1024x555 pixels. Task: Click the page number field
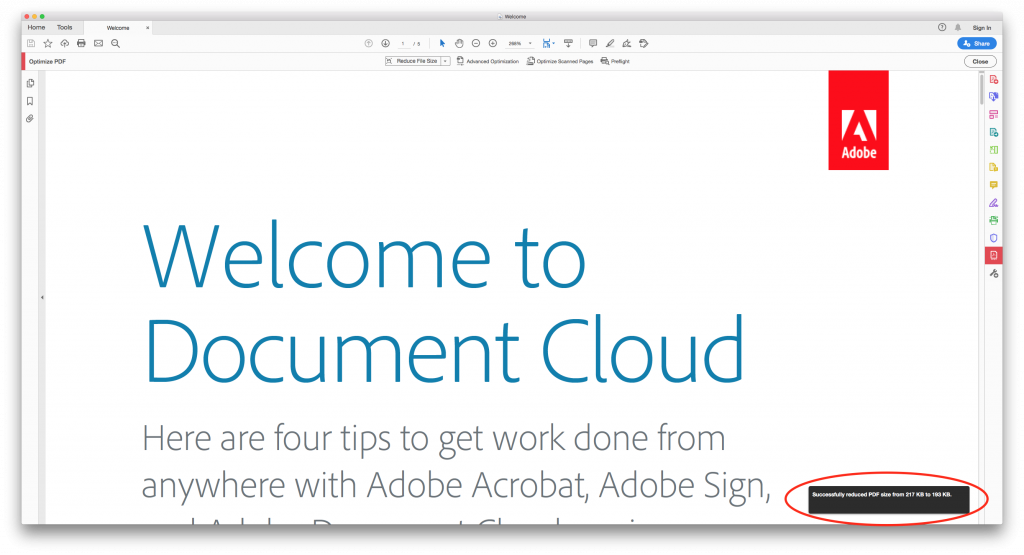(403, 44)
